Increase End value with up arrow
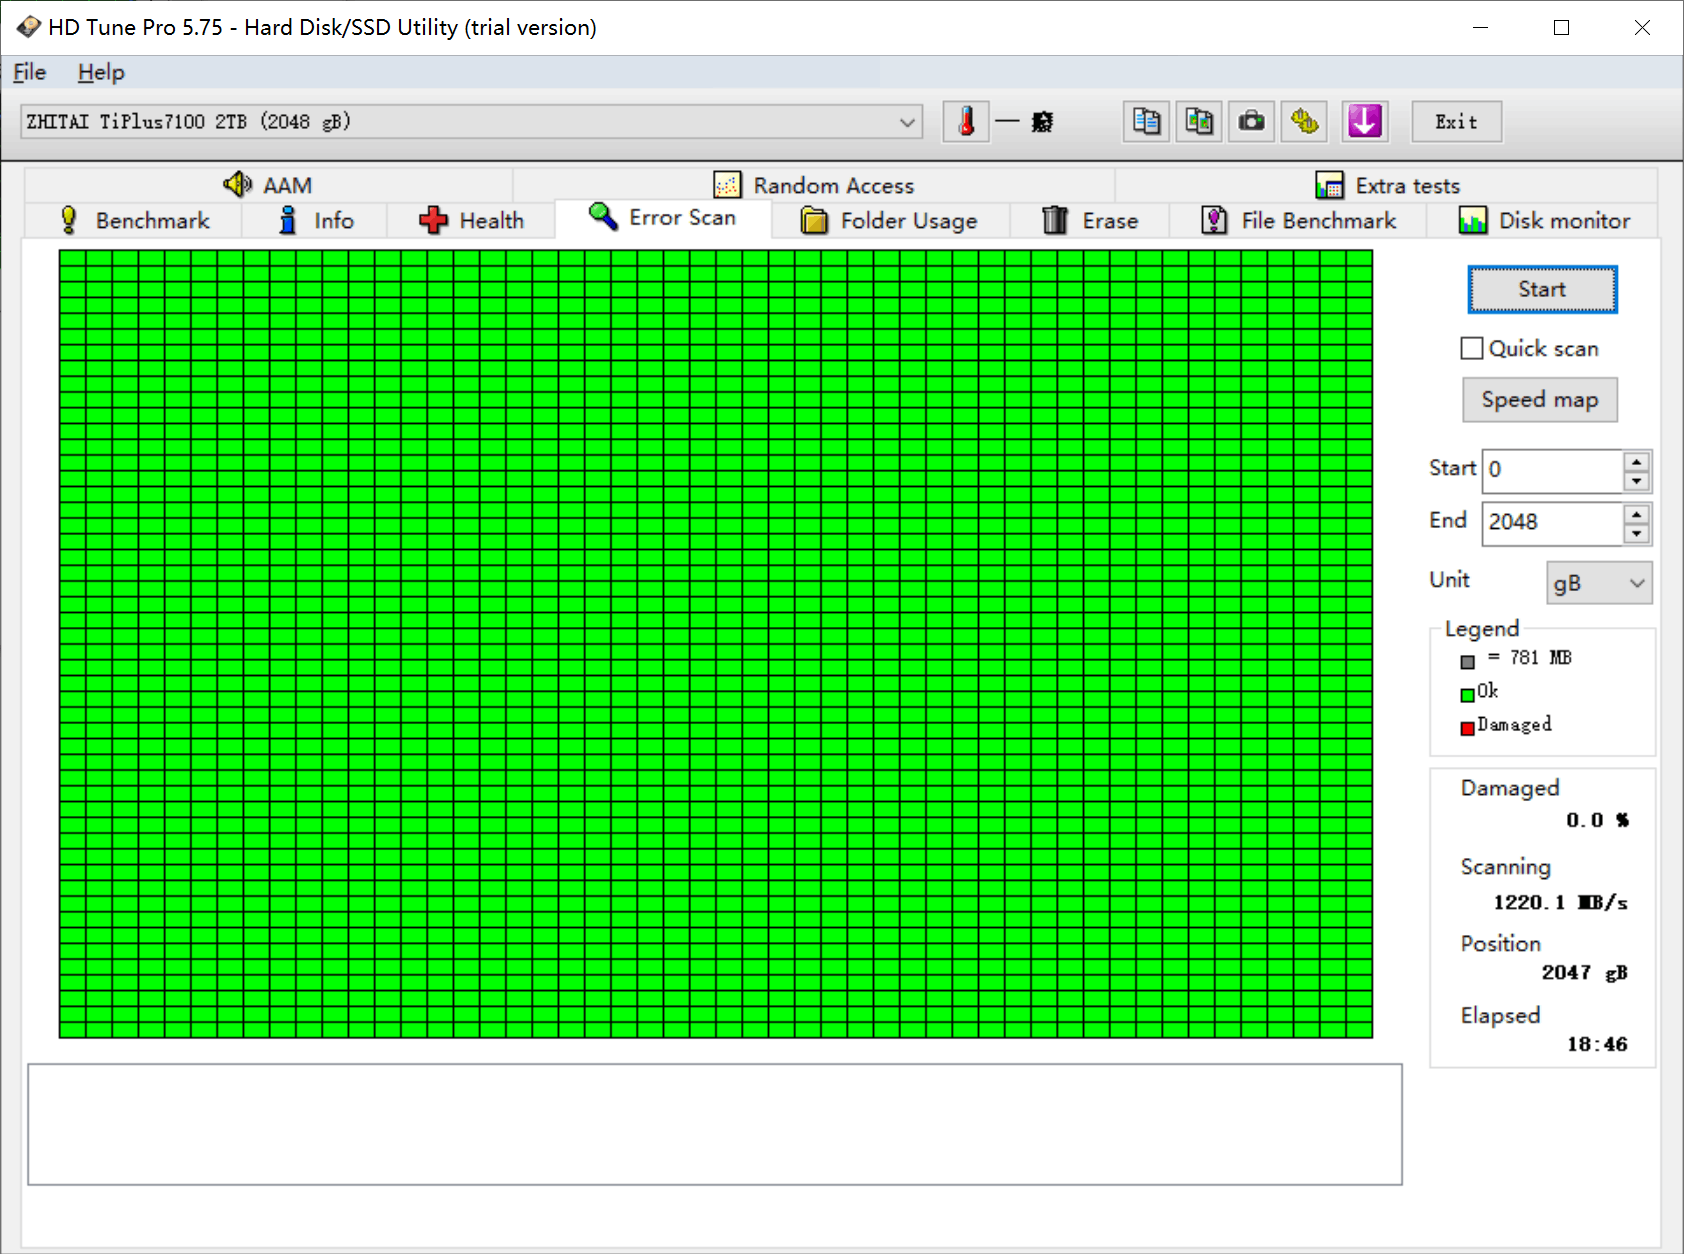 click(1636, 514)
